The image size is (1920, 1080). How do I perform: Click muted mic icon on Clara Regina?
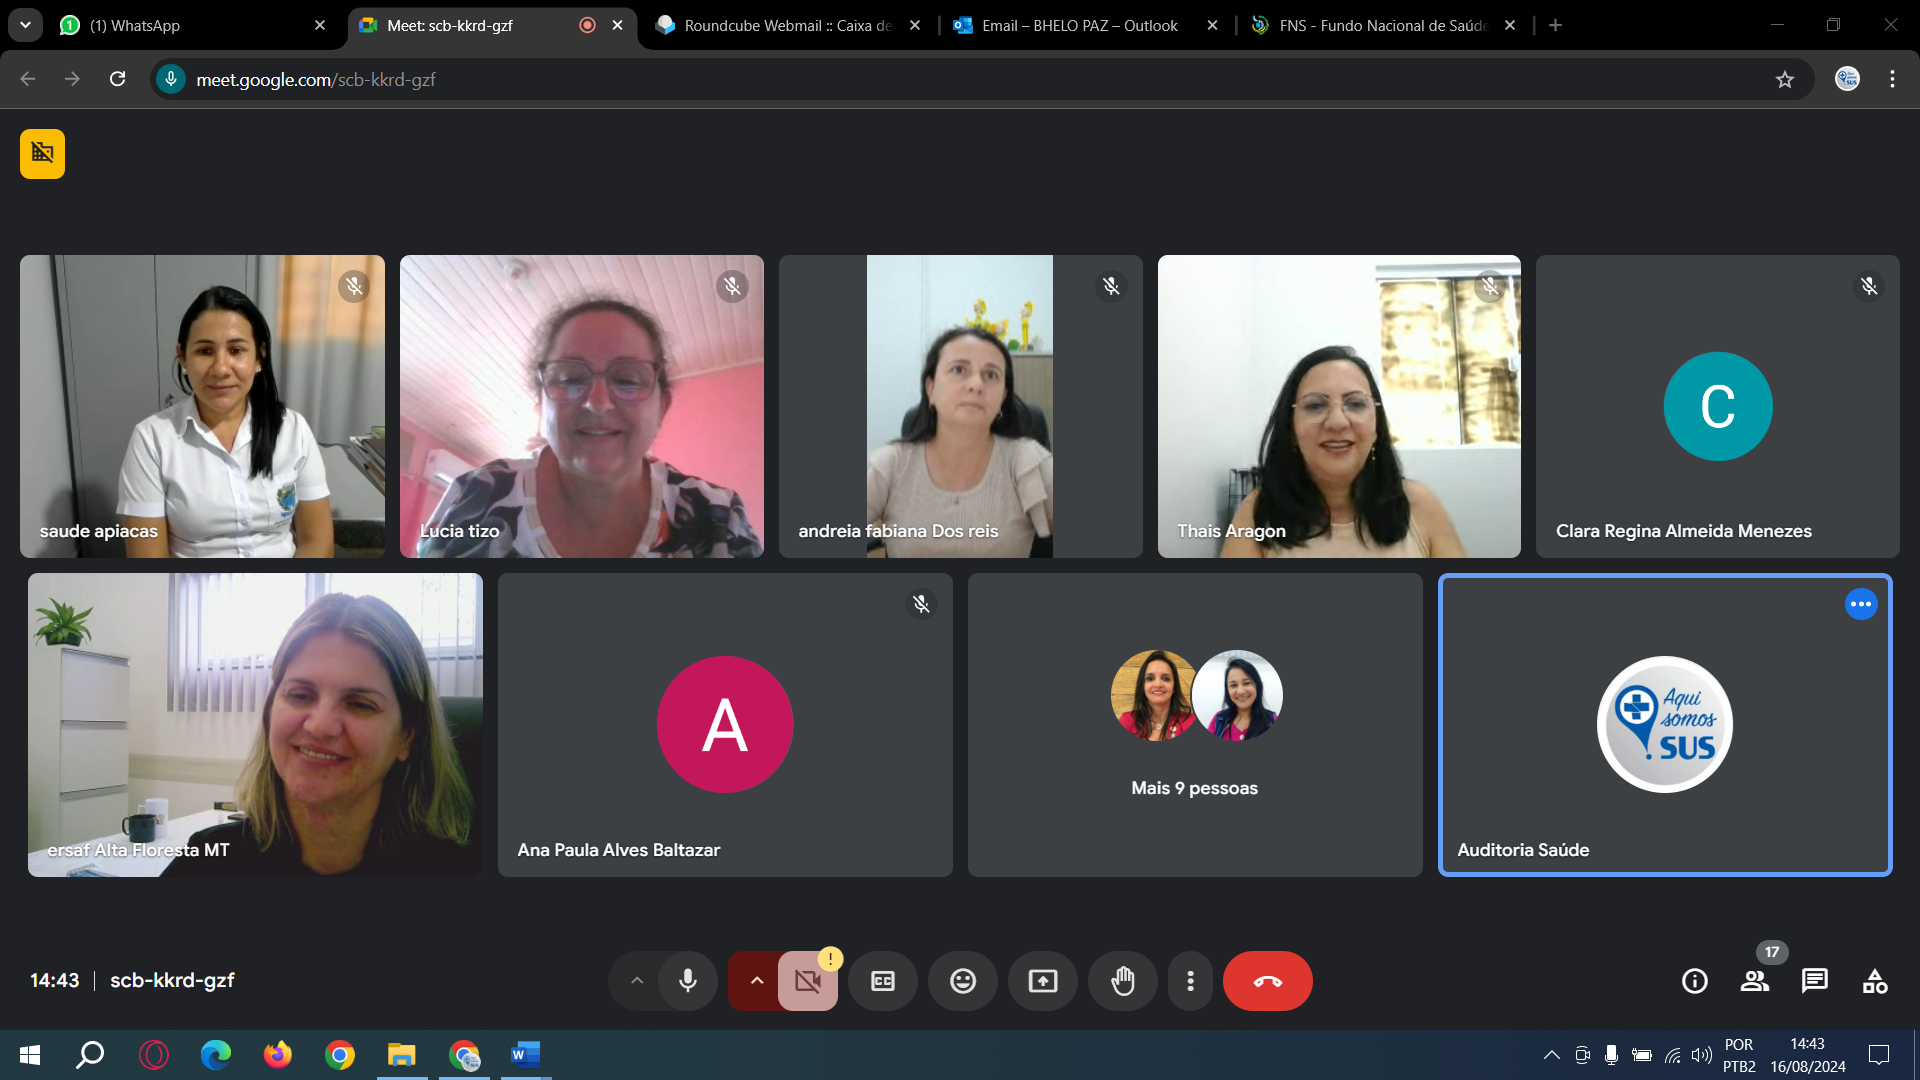[x=1869, y=286]
